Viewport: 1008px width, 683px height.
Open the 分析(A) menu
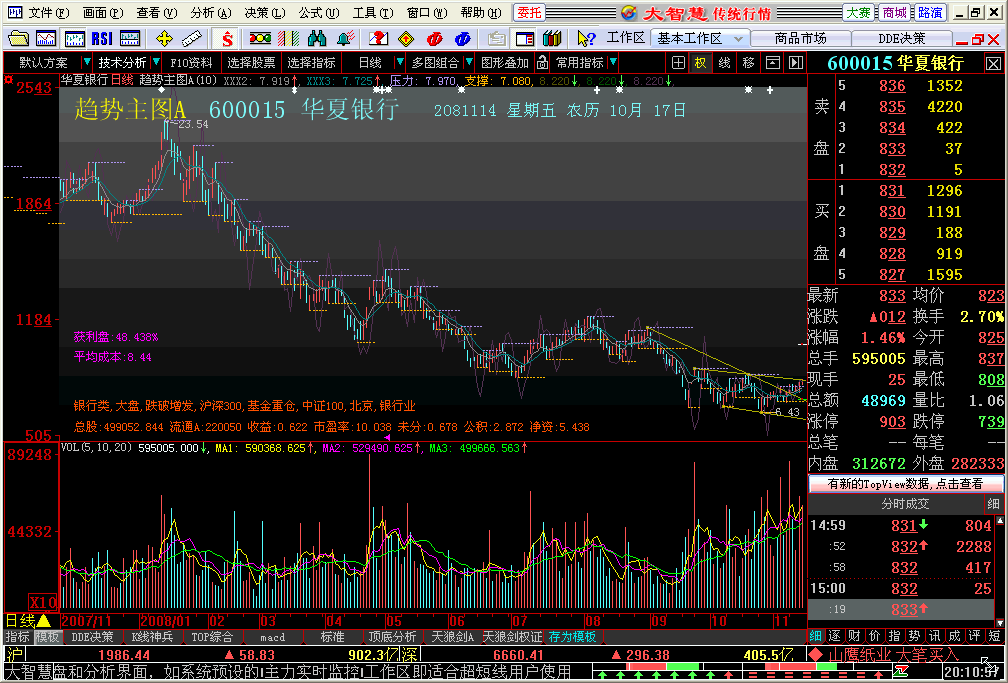pos(210,12)
